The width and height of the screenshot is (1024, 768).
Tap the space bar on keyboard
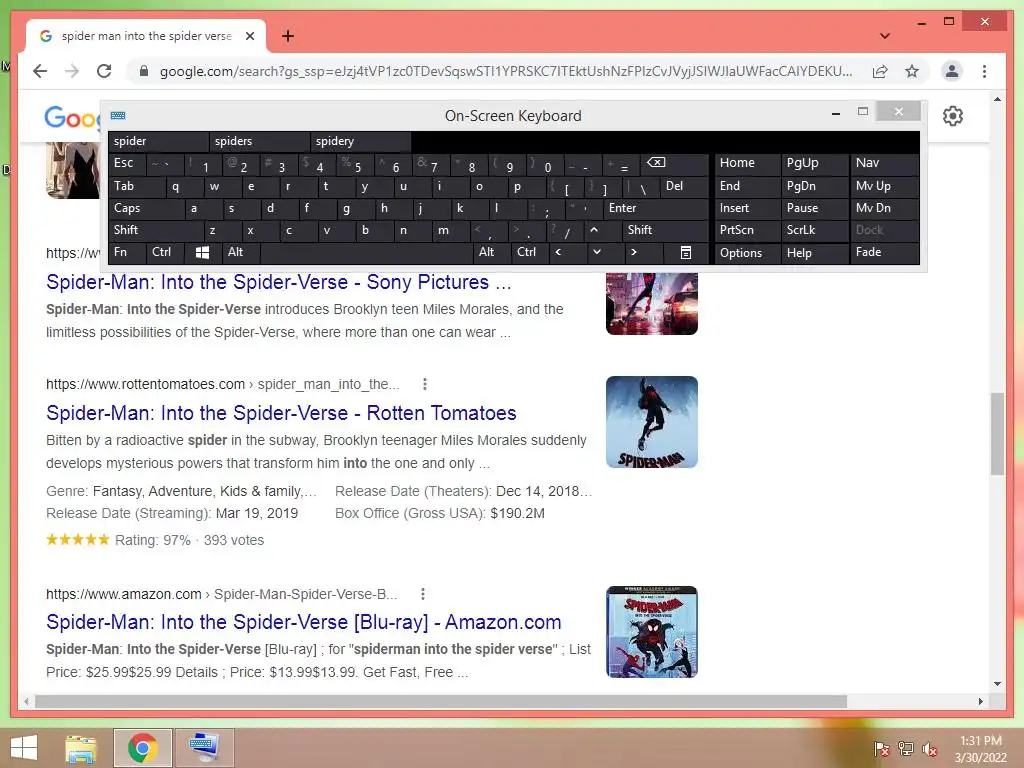(x=366, y=252)
